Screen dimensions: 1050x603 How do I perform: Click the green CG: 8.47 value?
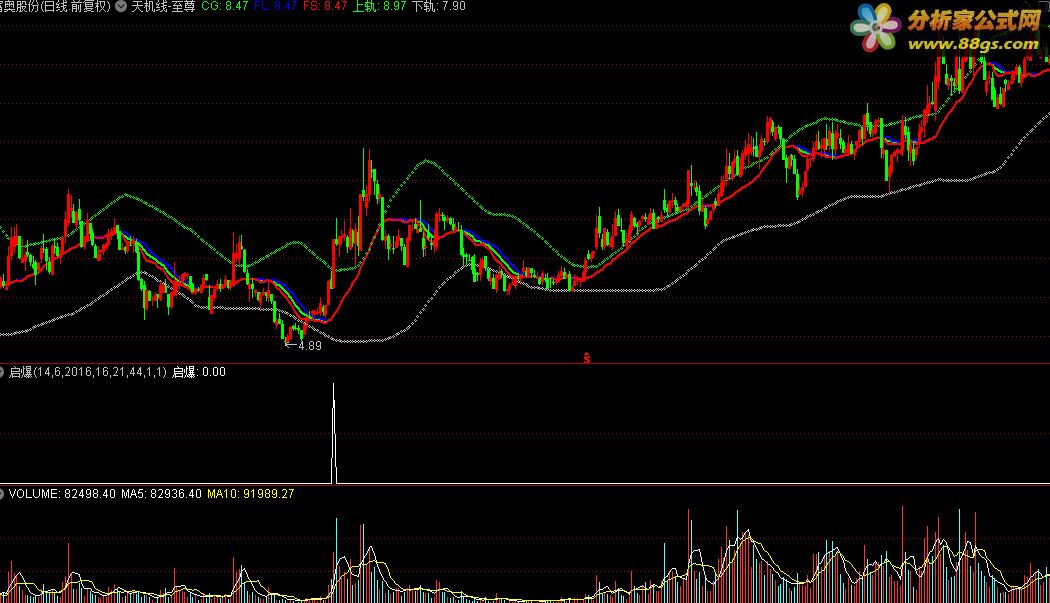click(224, 6)
